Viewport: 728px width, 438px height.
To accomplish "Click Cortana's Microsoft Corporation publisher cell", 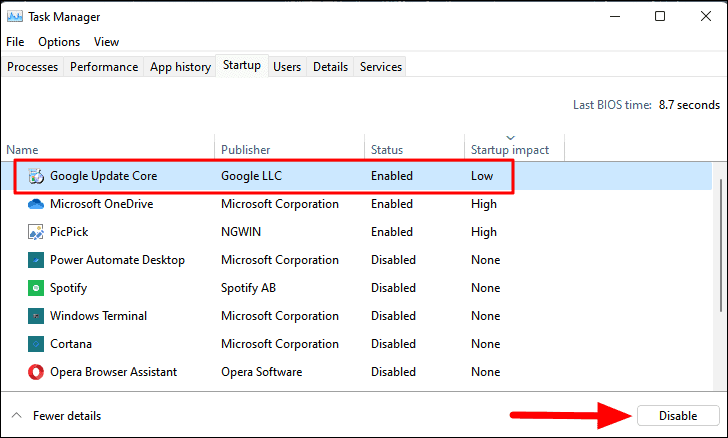I will point(280,344).
